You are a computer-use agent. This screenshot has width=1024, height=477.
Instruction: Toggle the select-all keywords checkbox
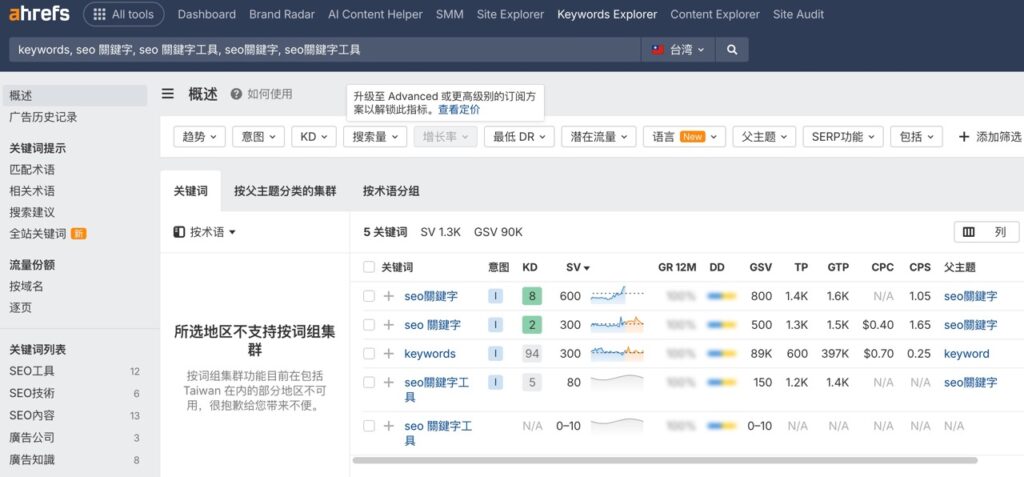pos(369,267)
